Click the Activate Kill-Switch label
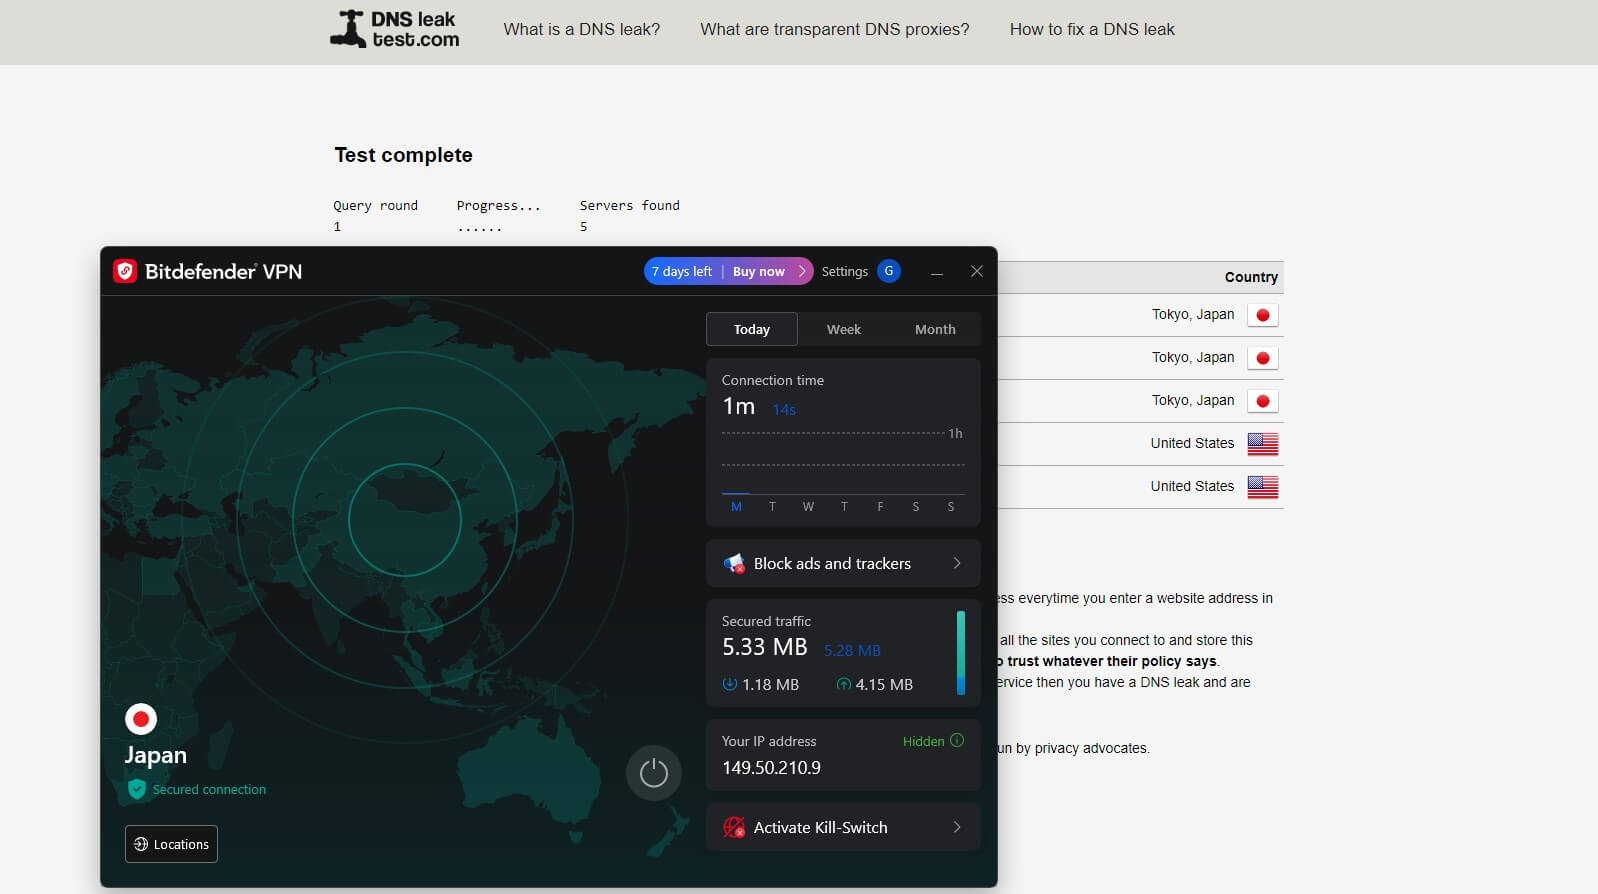 click(820, 827)
